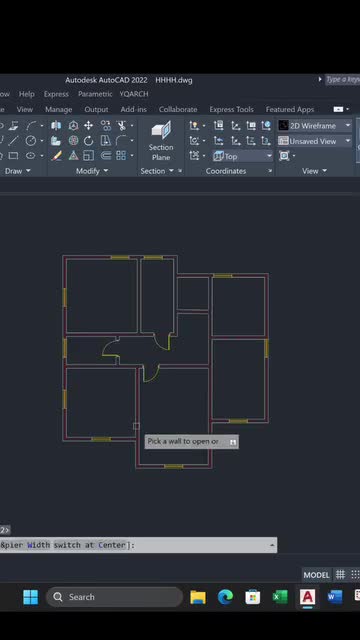The image size is (360, 640).
Task: Click the Scale tool in Modify panel
Action: pos(88,156)
